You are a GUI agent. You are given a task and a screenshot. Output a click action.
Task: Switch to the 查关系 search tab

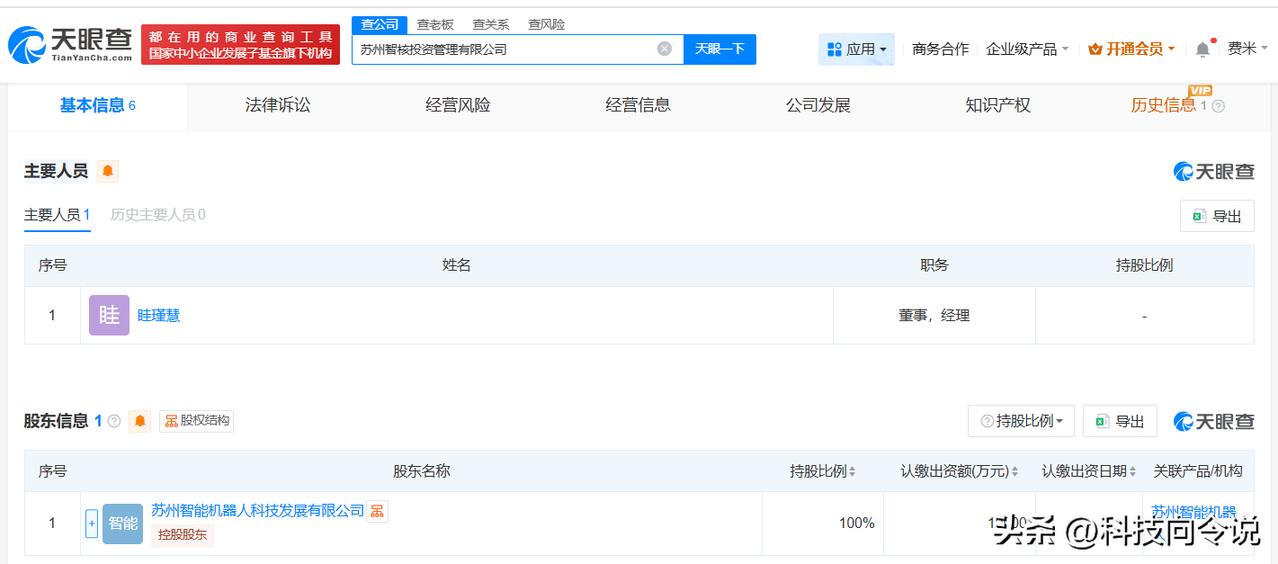click(491, 24)
